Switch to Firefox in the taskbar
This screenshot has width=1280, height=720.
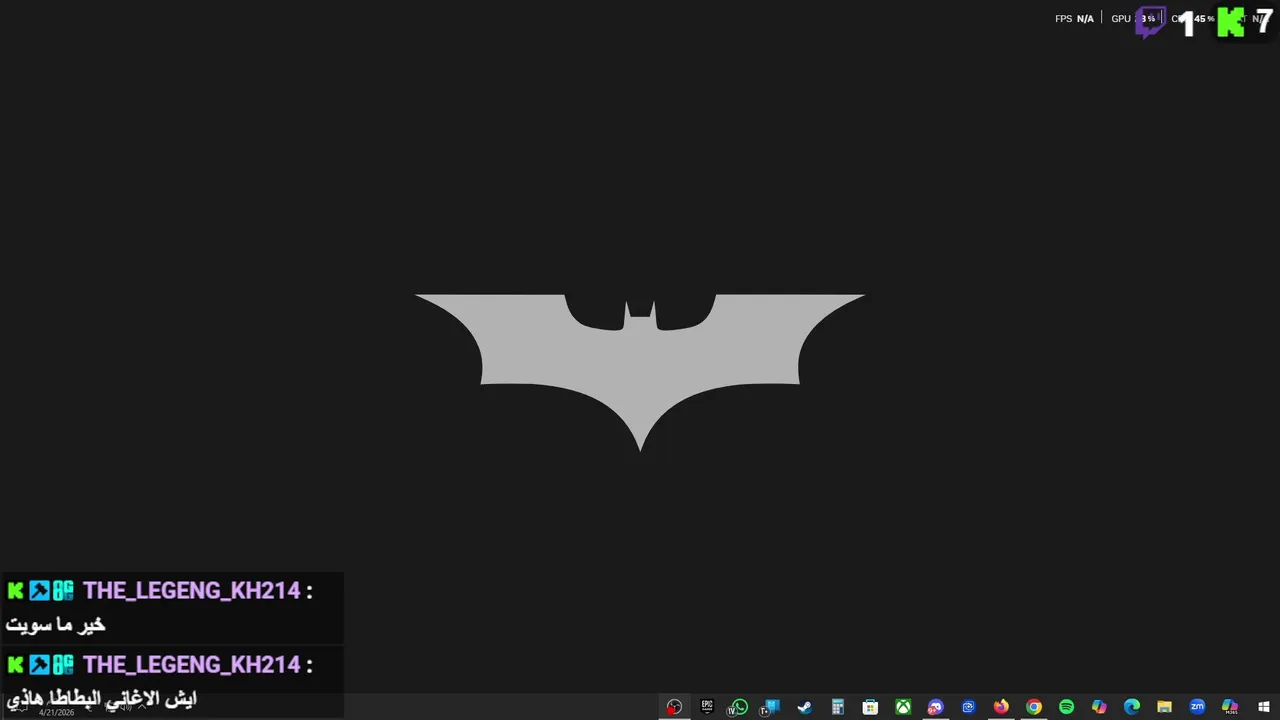(1001, 707)
